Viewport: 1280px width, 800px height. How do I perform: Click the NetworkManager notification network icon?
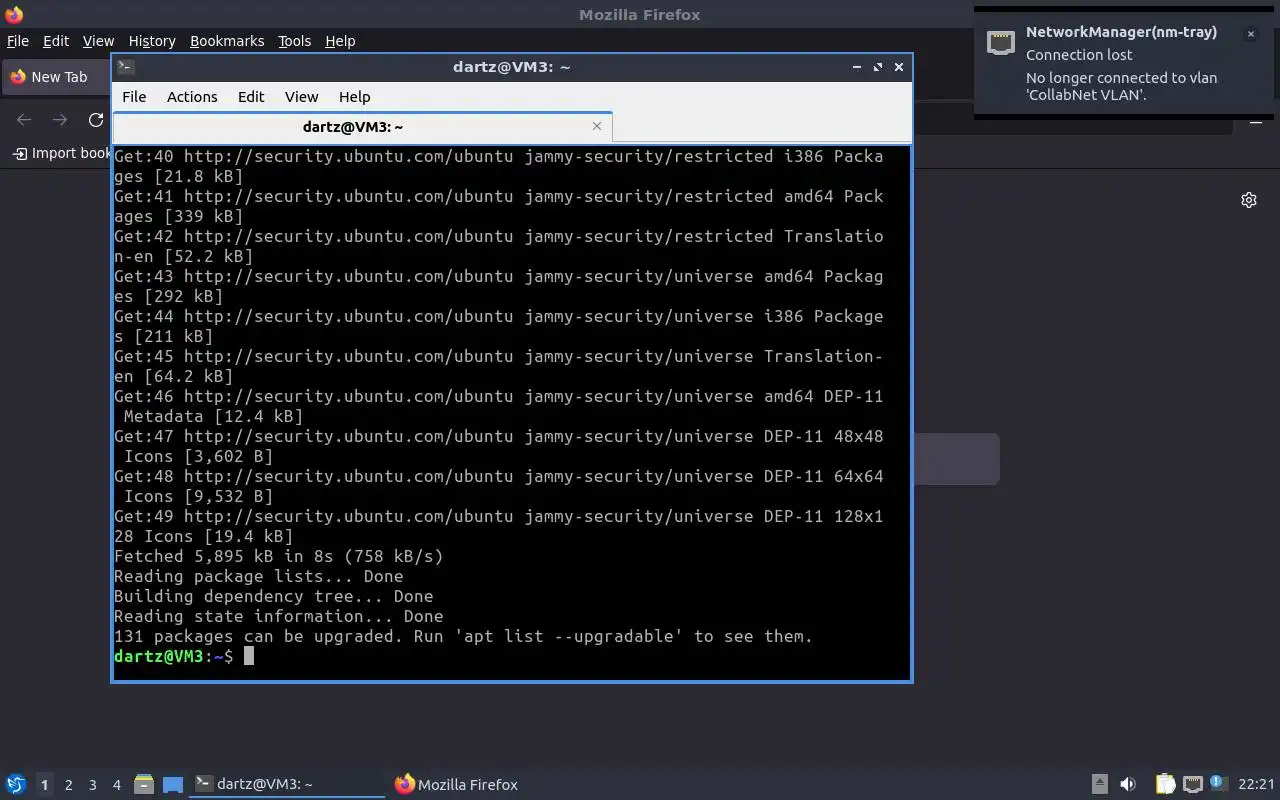click(1001, 42)
